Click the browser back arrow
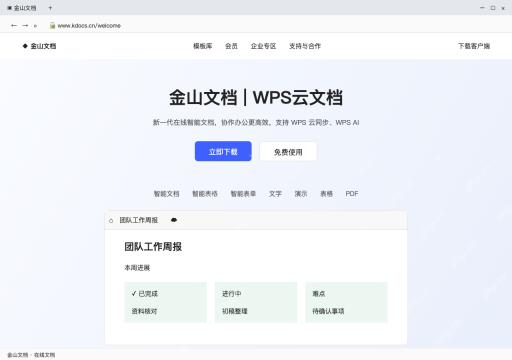This screenshot has width=512, height=360. (14, 25)
